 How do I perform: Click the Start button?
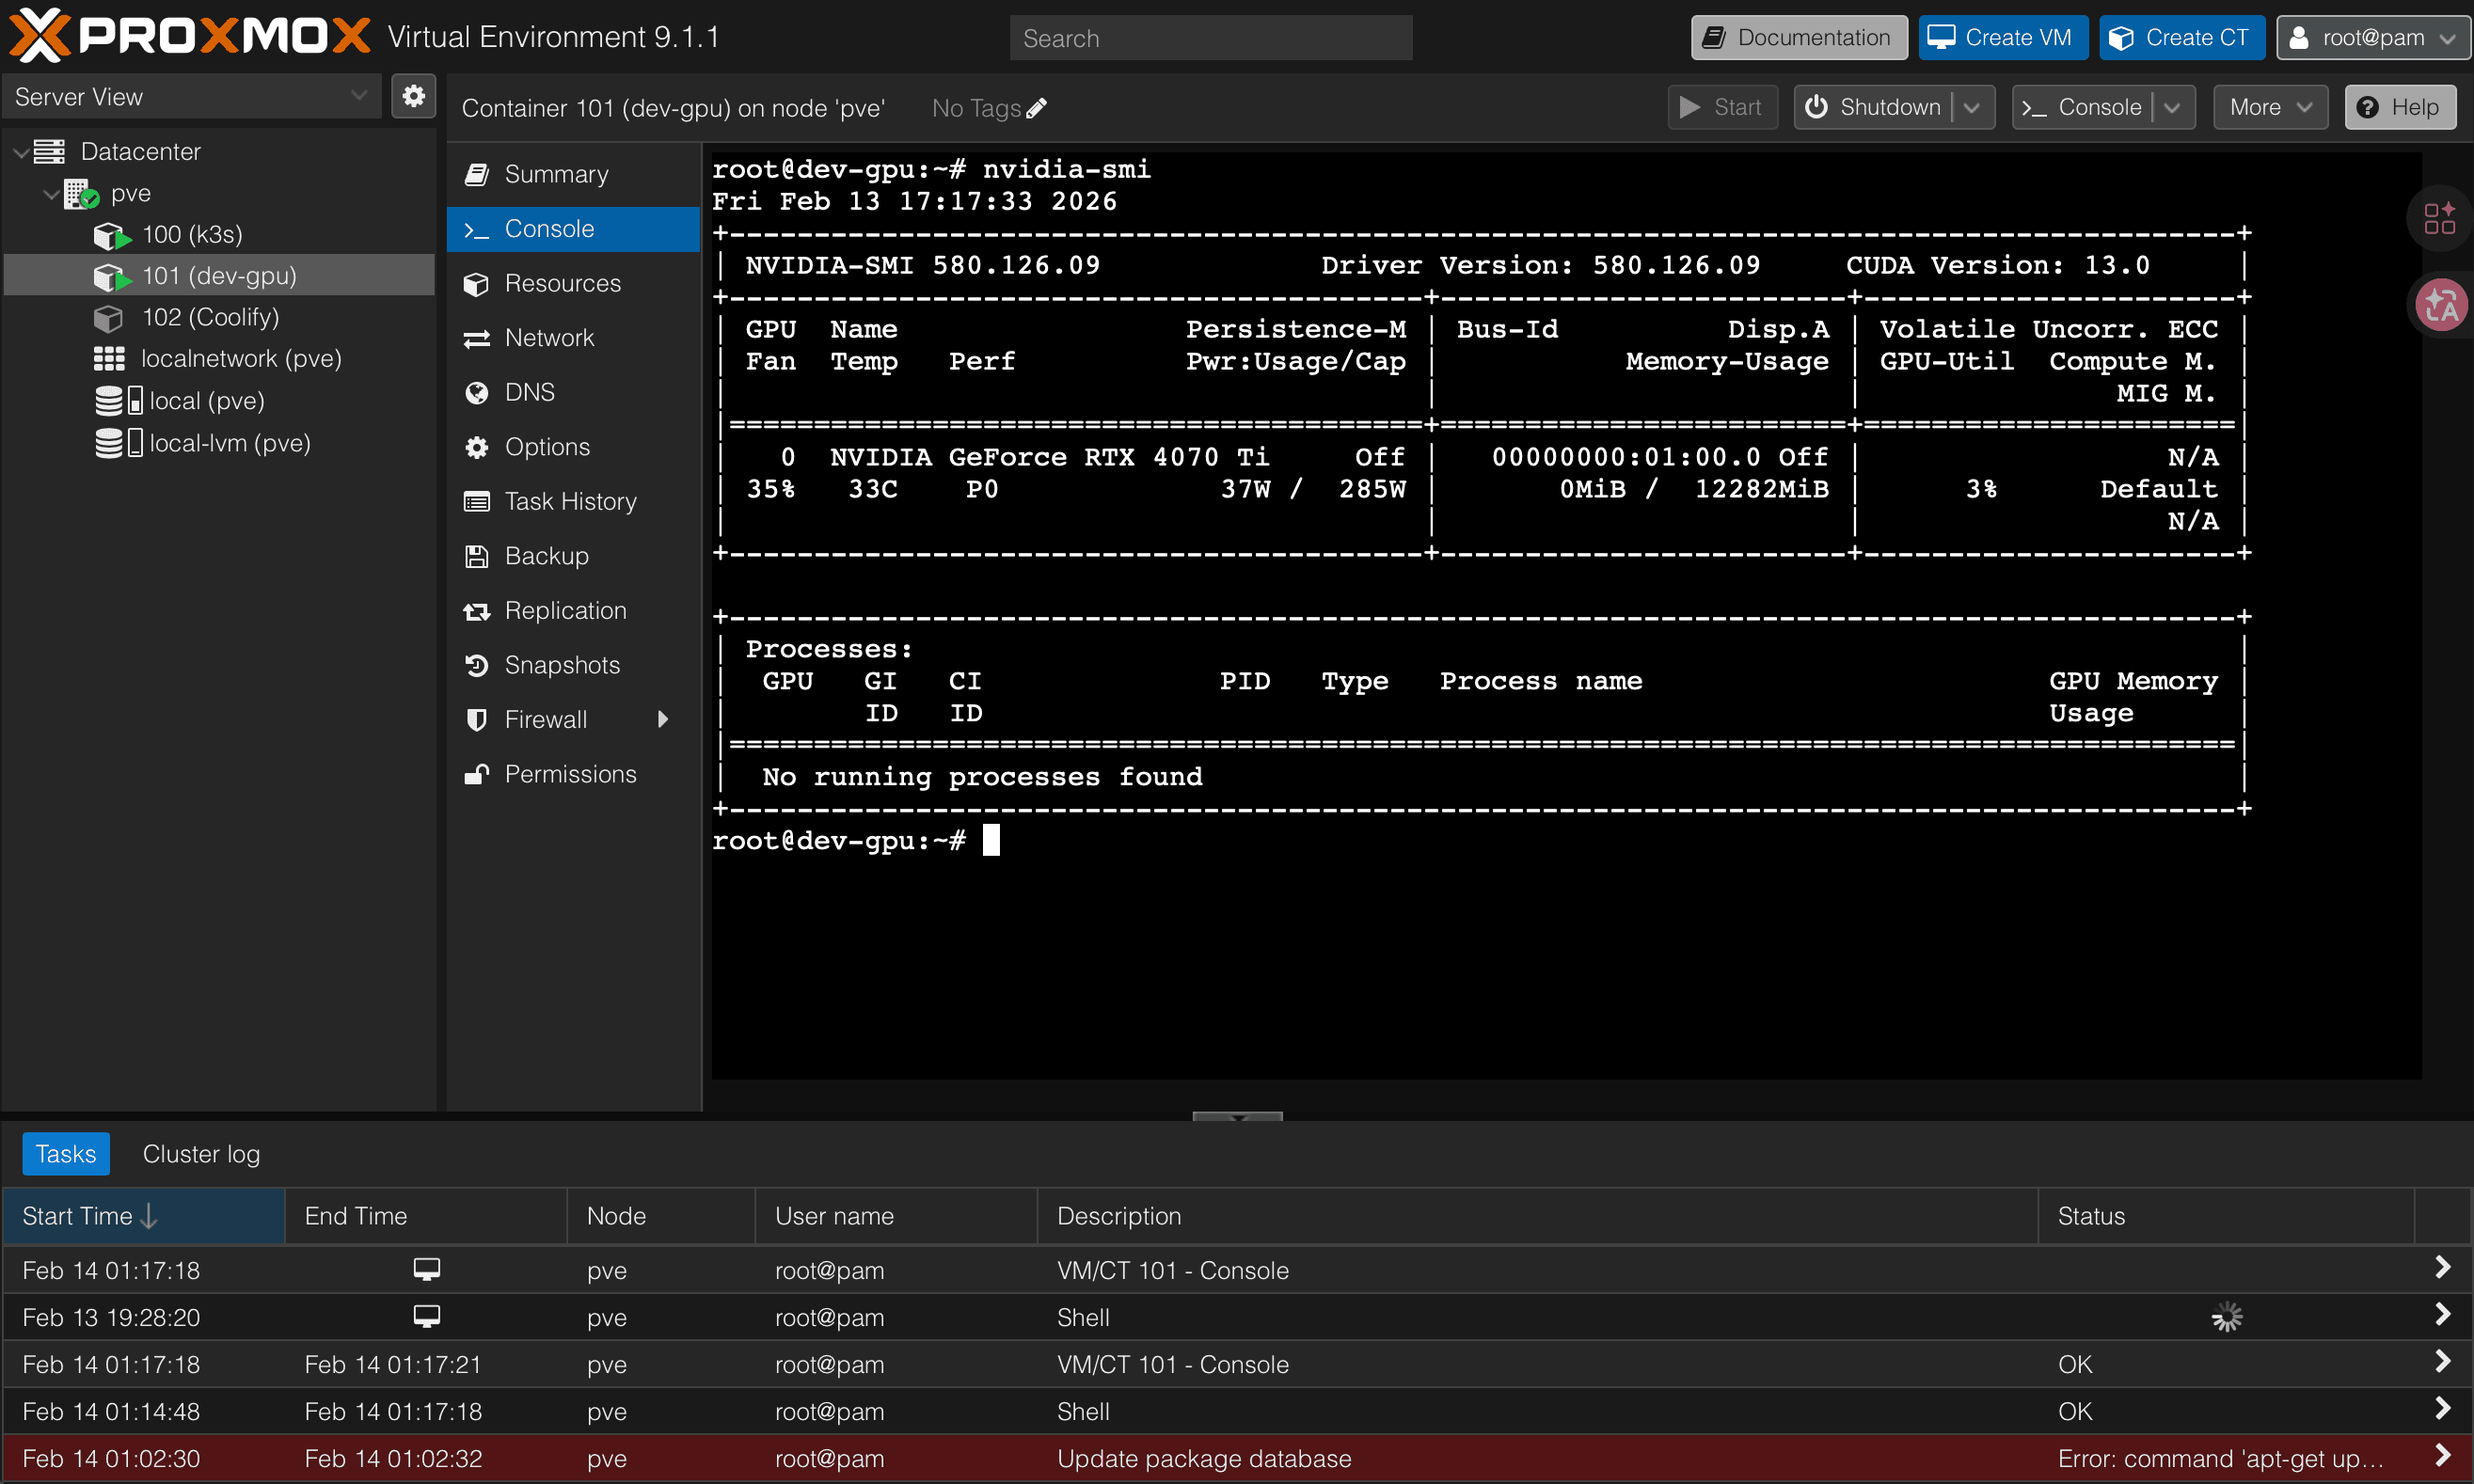point(1722,107)
